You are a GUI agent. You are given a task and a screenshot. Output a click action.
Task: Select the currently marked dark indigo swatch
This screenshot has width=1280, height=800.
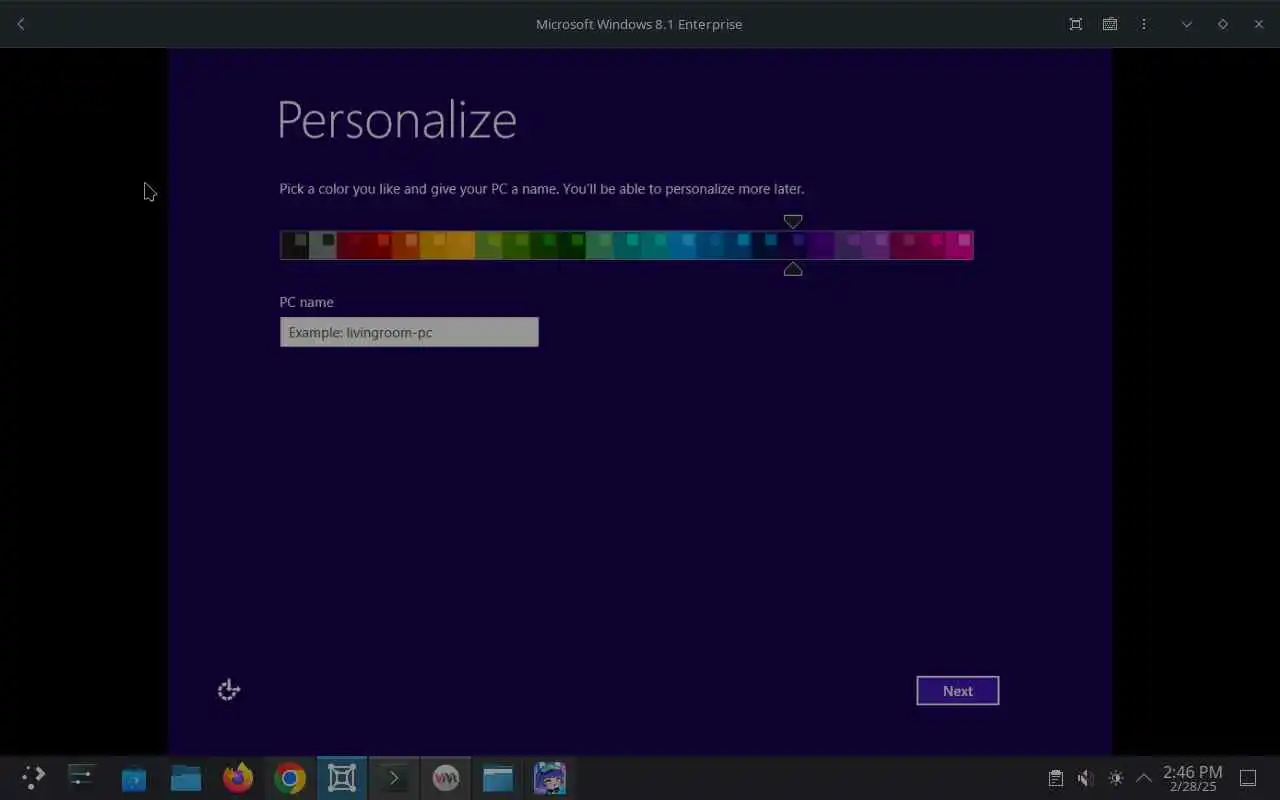point(793,245)
